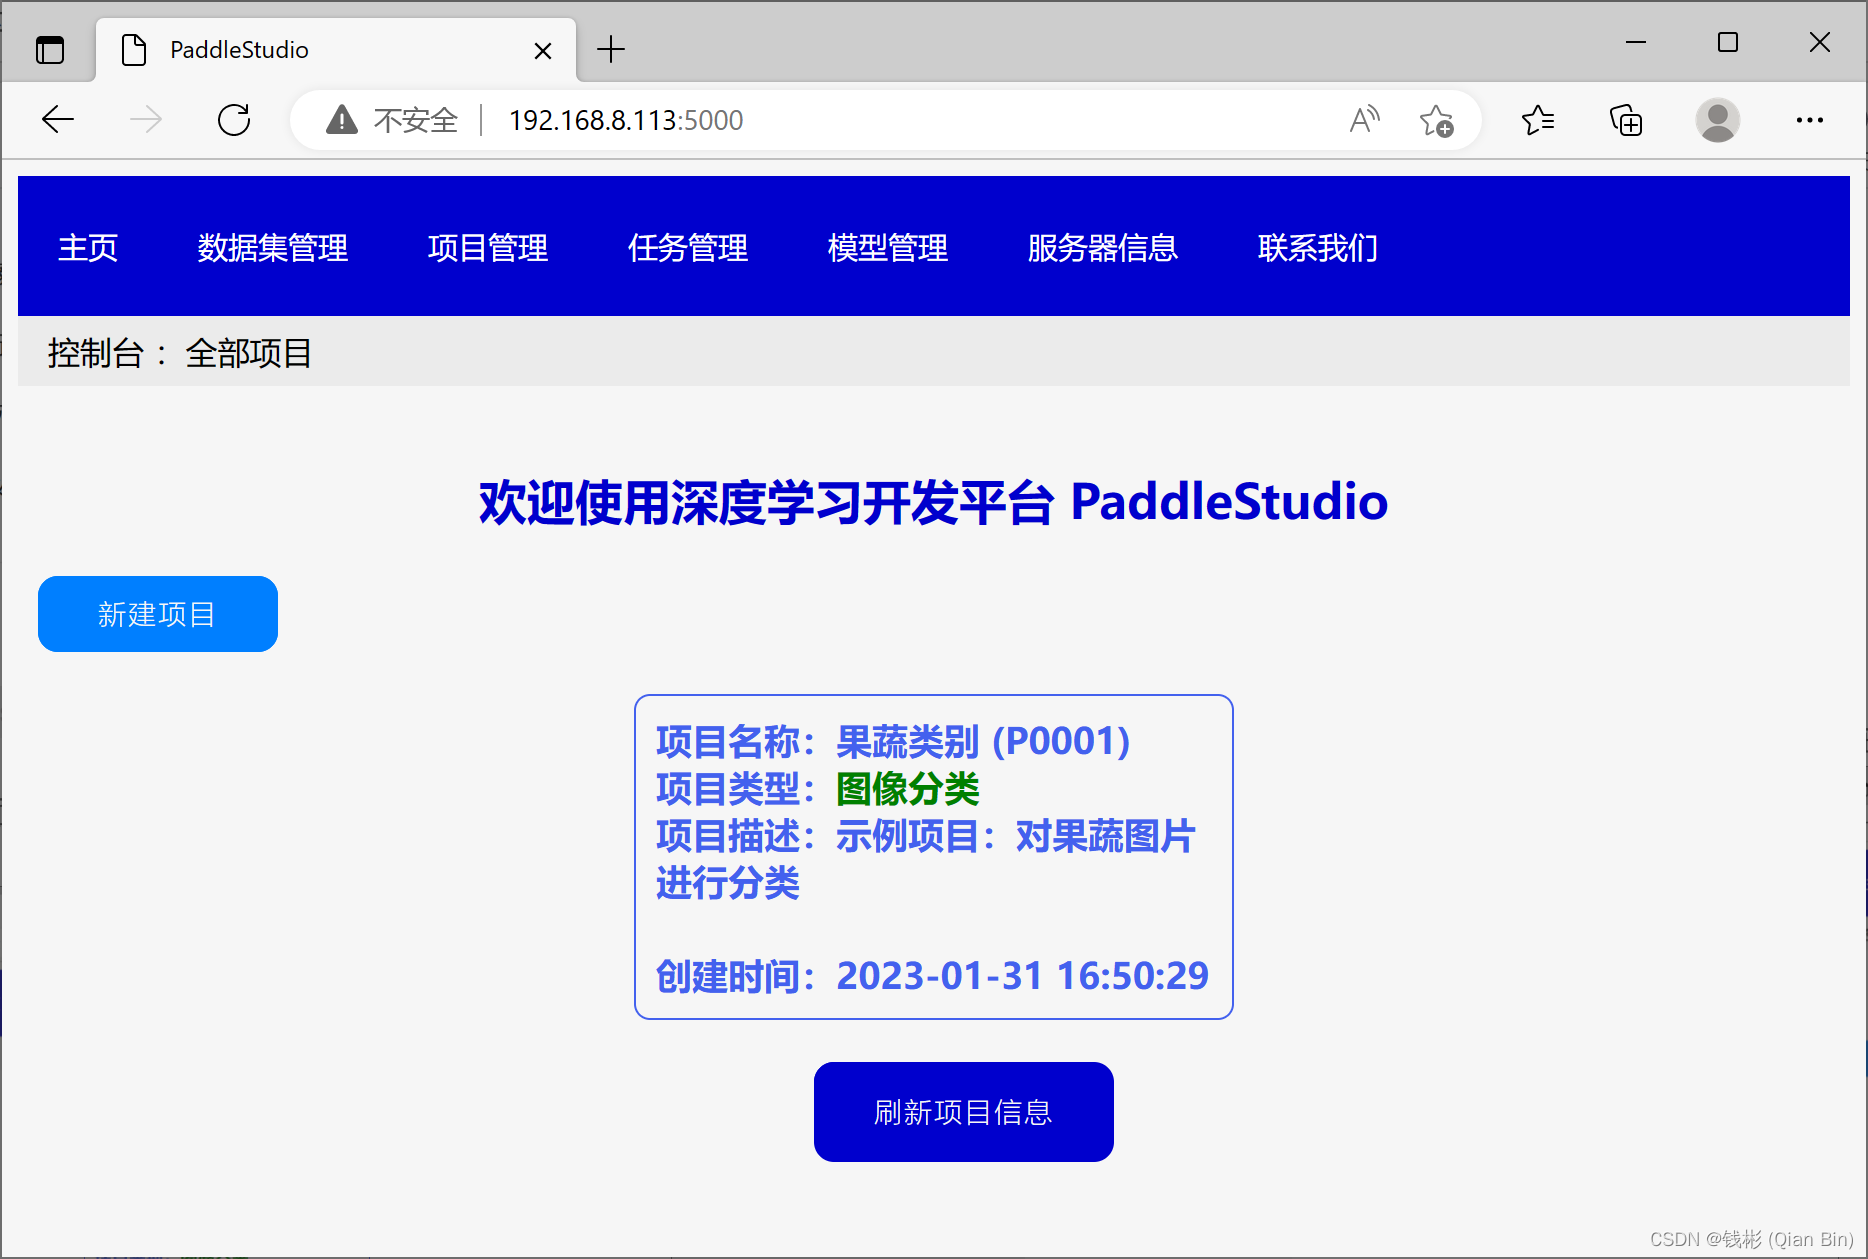The height and width of the screenshot is (1259, 1868).
Task: Open the tab actions menu icon
Action: point(50,49)
